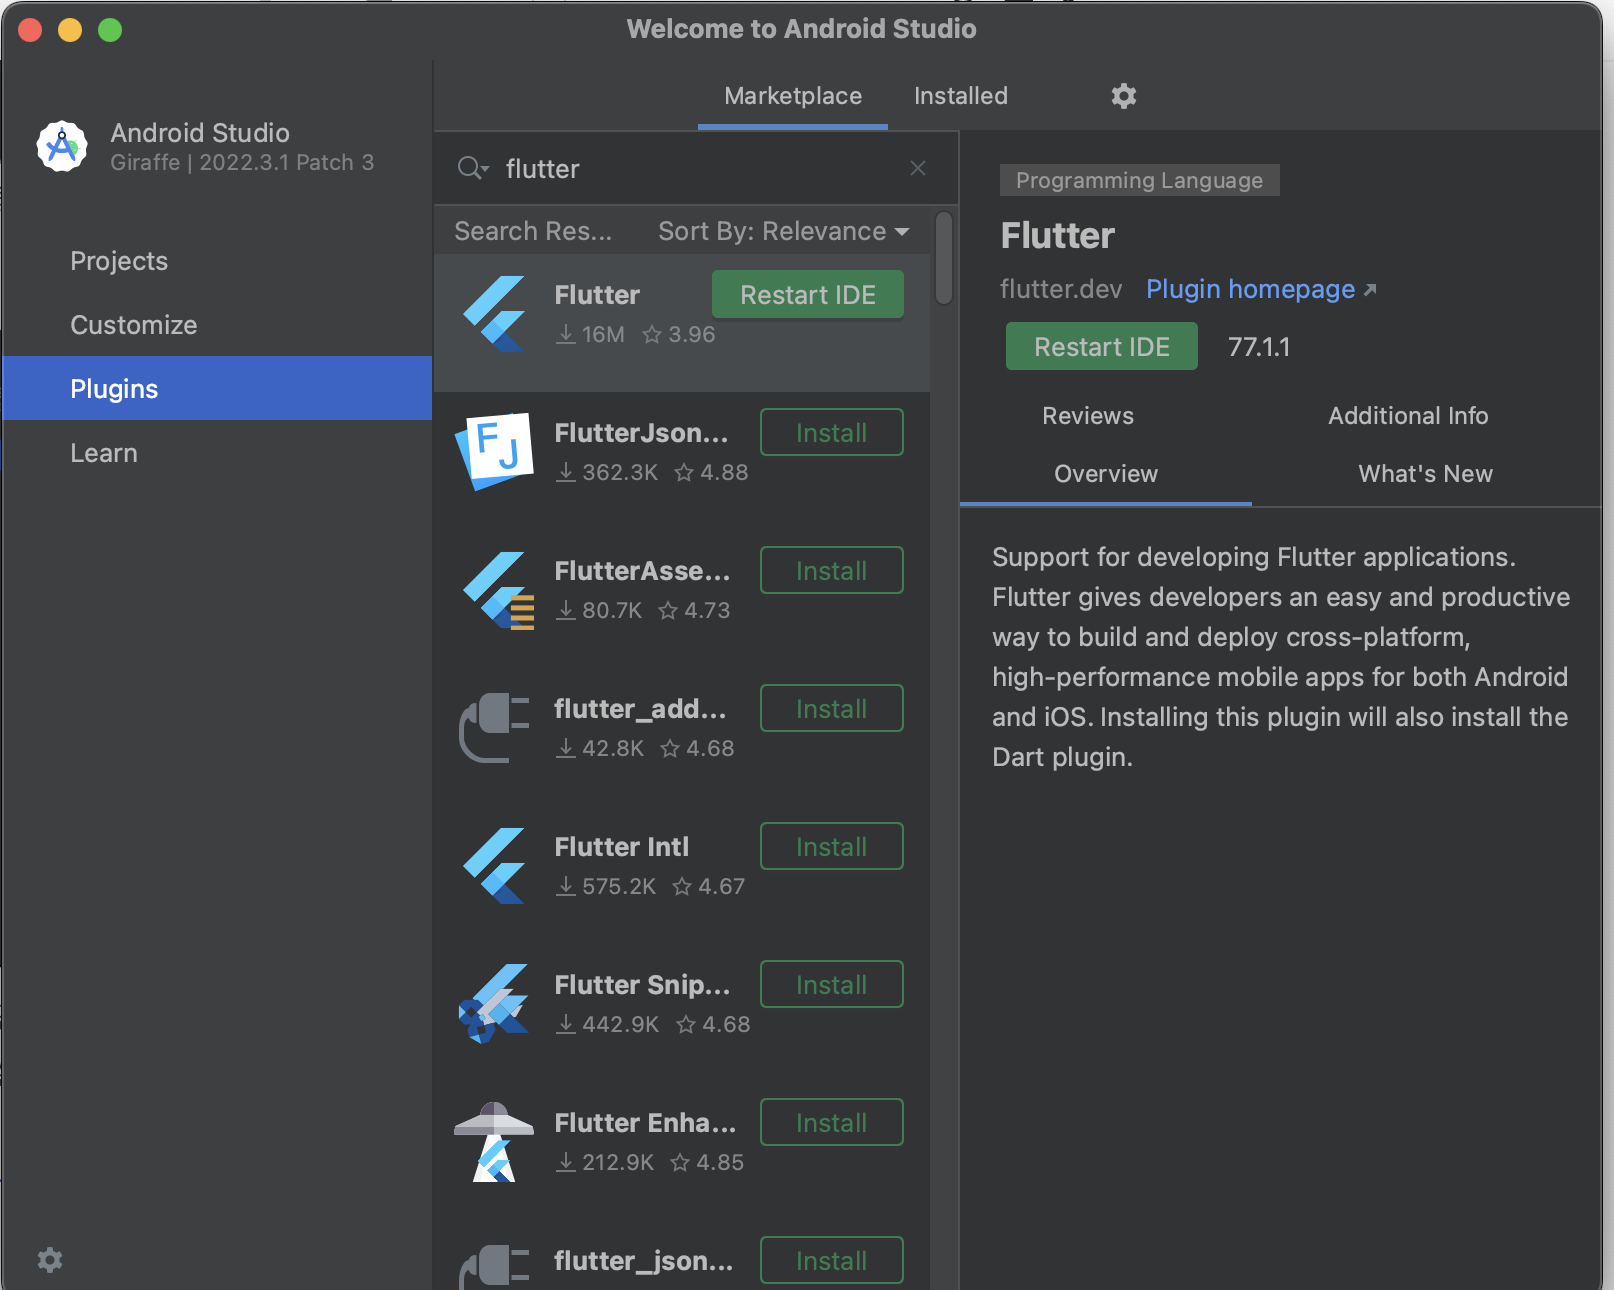1614x1290 pixels.
Task: Click the Flutter Enhancement Suite UFO icon
Action: pyautogui.click(x=494, y=1142)
